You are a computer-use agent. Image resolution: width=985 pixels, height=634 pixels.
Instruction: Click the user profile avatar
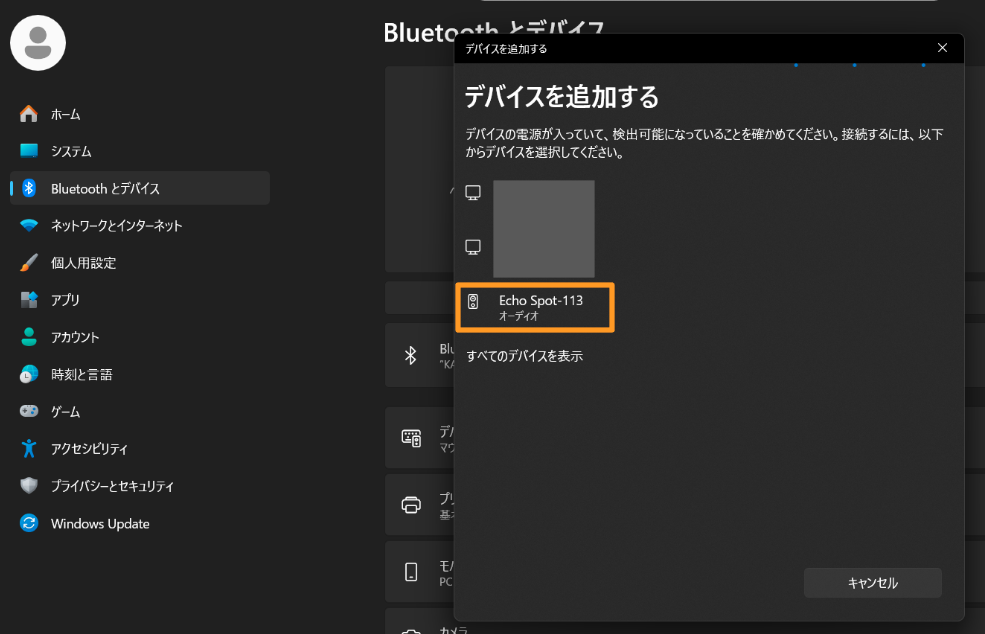[x=38, y=42]
